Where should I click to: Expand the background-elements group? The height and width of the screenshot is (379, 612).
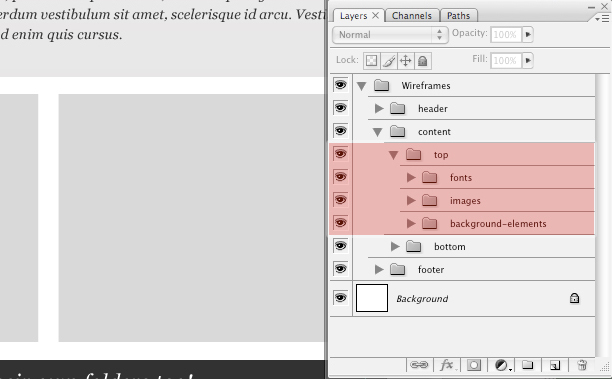click(x=411, y=223)
